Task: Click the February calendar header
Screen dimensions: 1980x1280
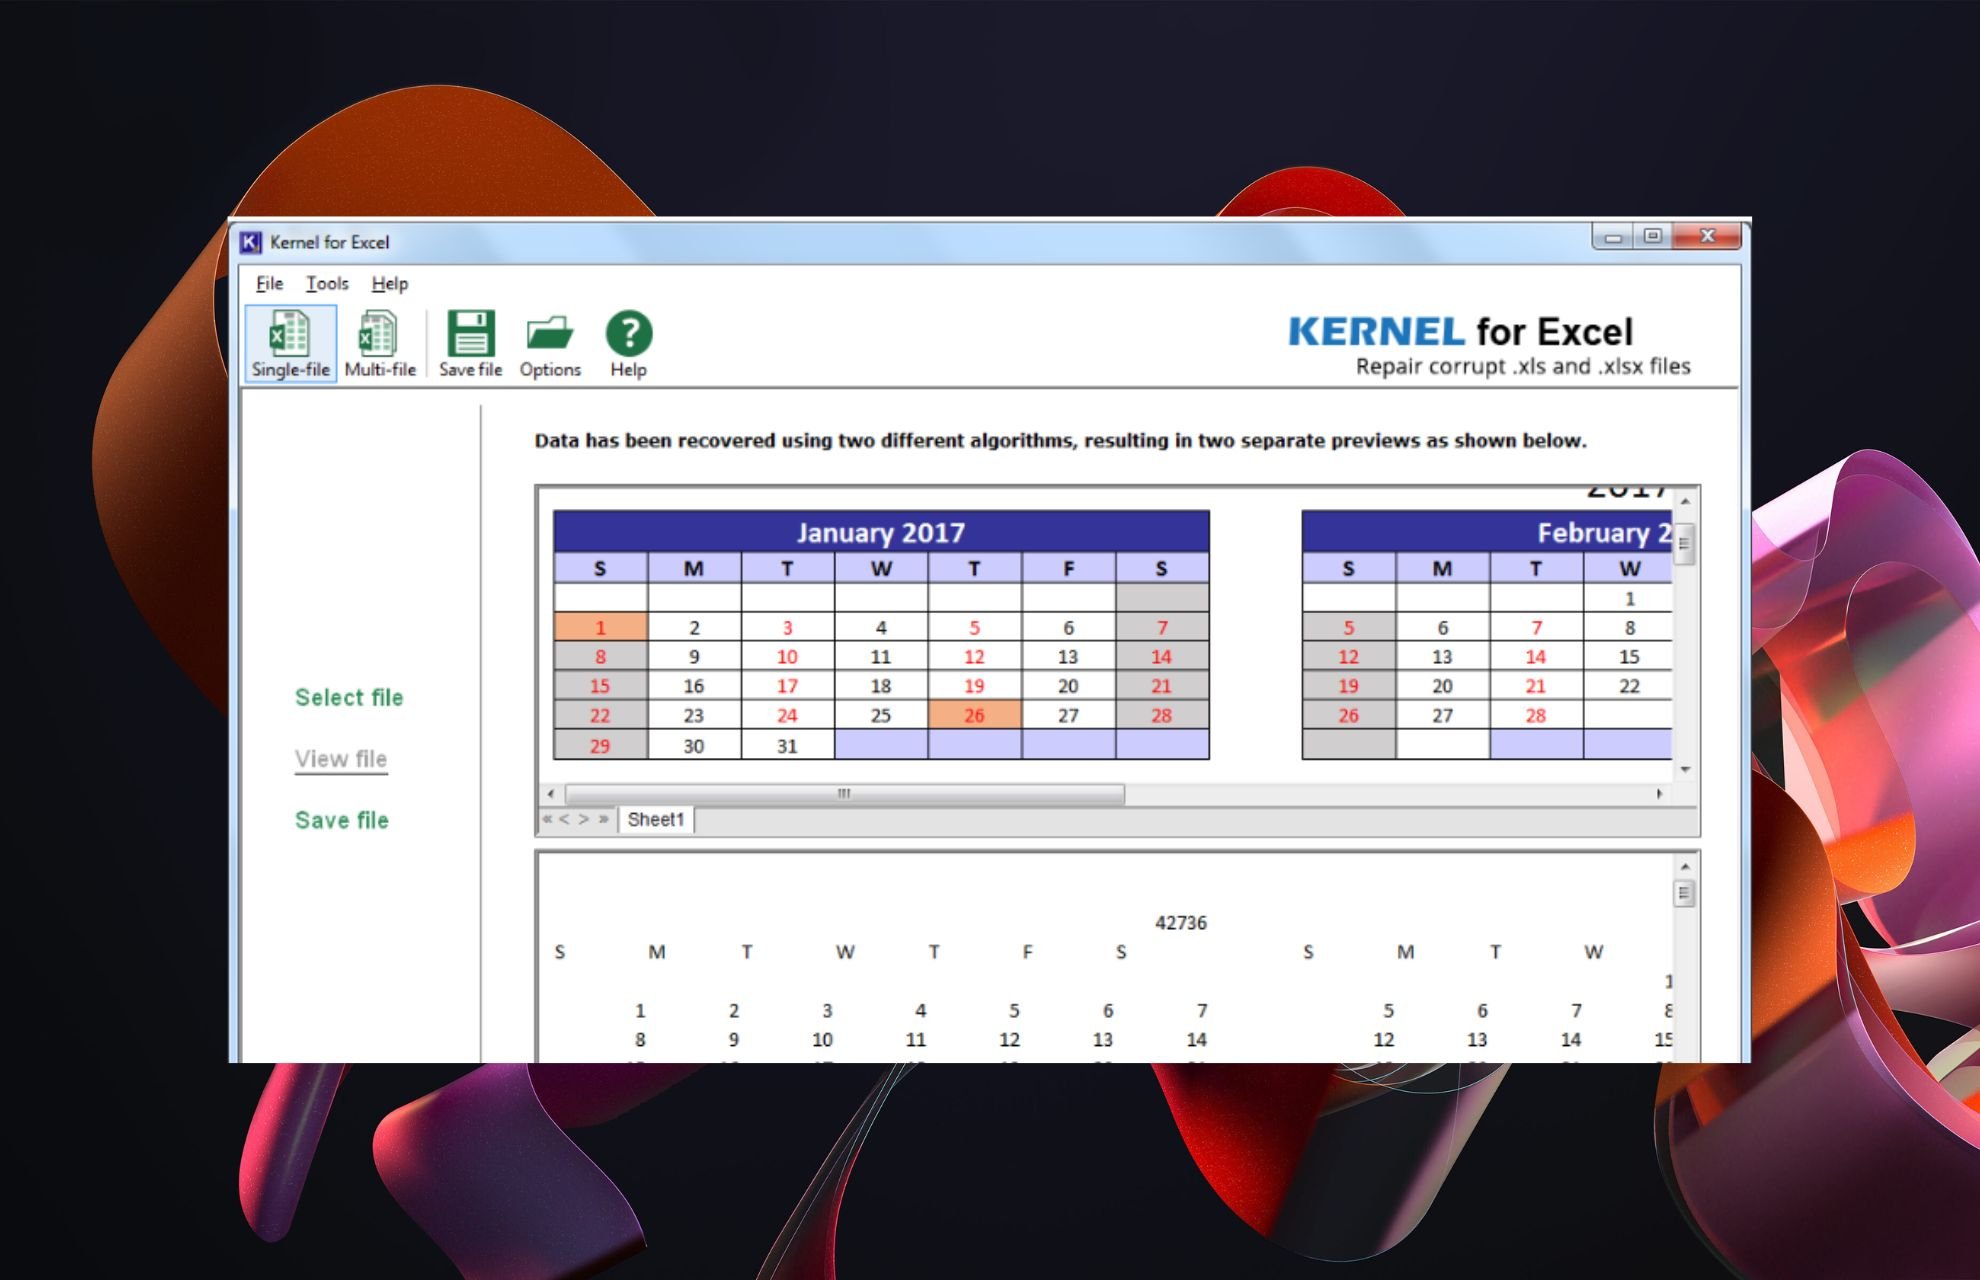Action: 1487,532
